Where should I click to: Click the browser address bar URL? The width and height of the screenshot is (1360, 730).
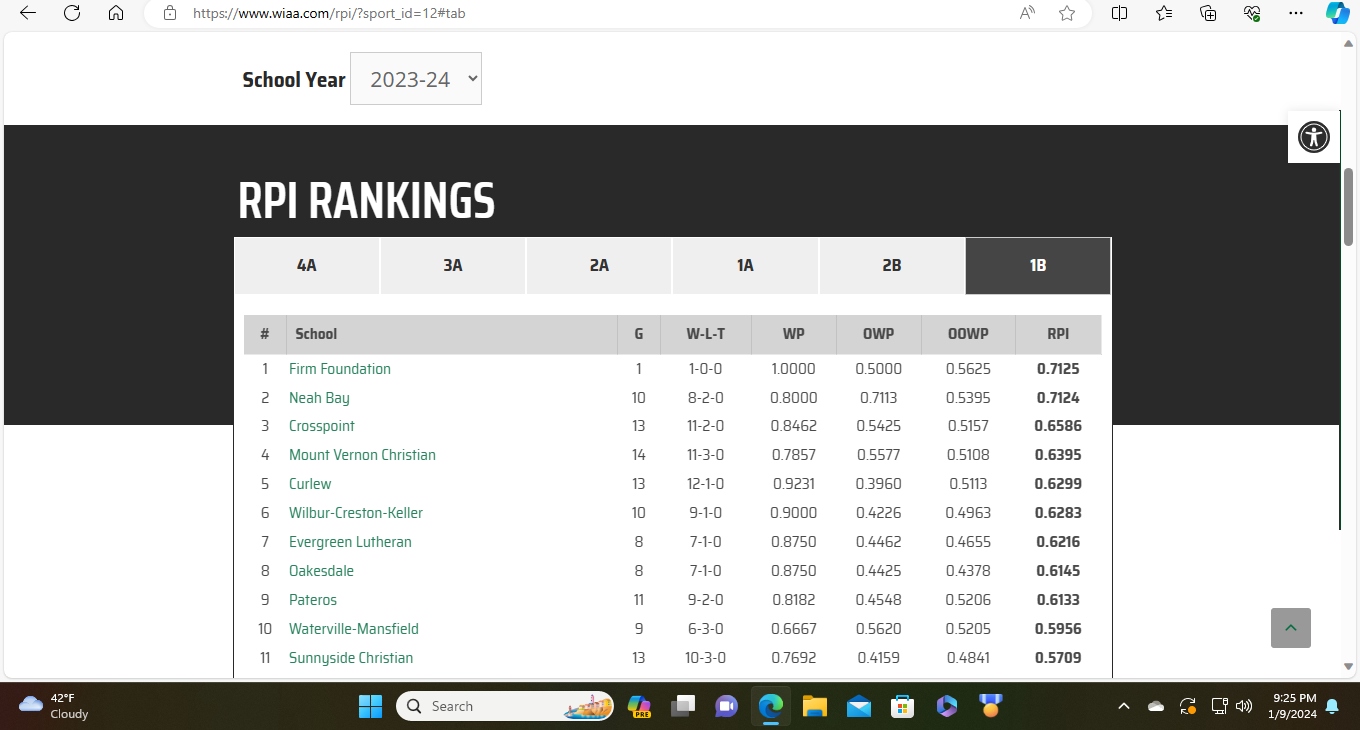tap(328, 14)
